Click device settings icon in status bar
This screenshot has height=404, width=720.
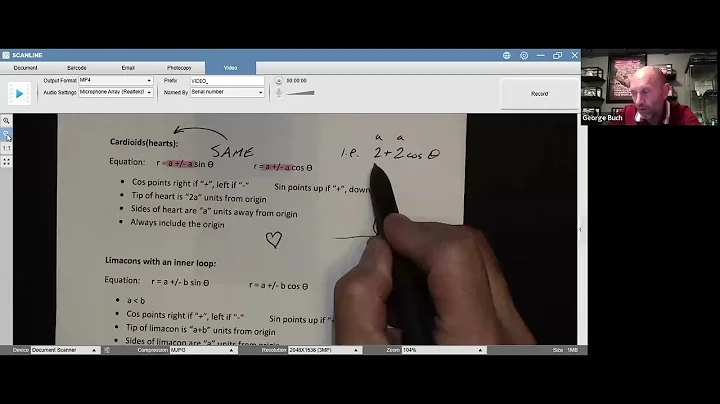coord(107,350)
